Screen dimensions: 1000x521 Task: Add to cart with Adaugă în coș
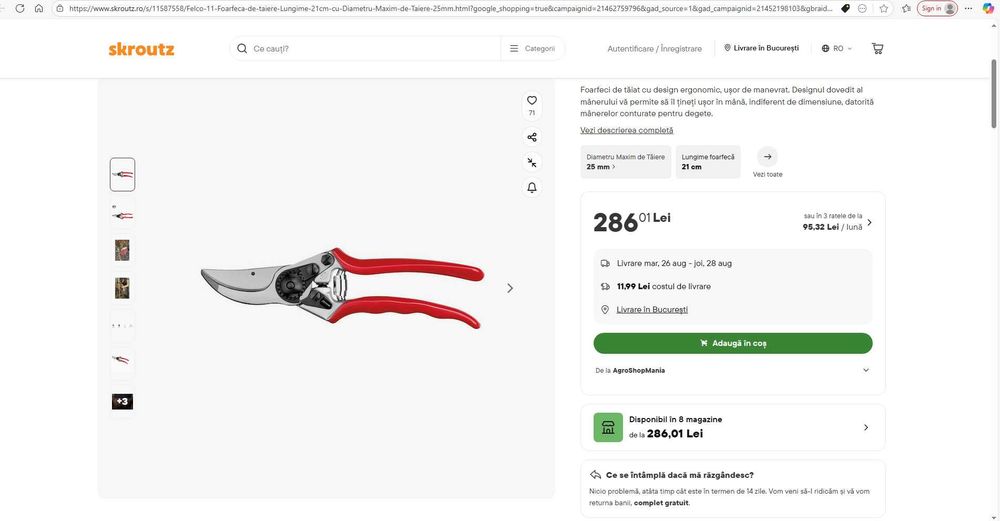pos(733,343)
